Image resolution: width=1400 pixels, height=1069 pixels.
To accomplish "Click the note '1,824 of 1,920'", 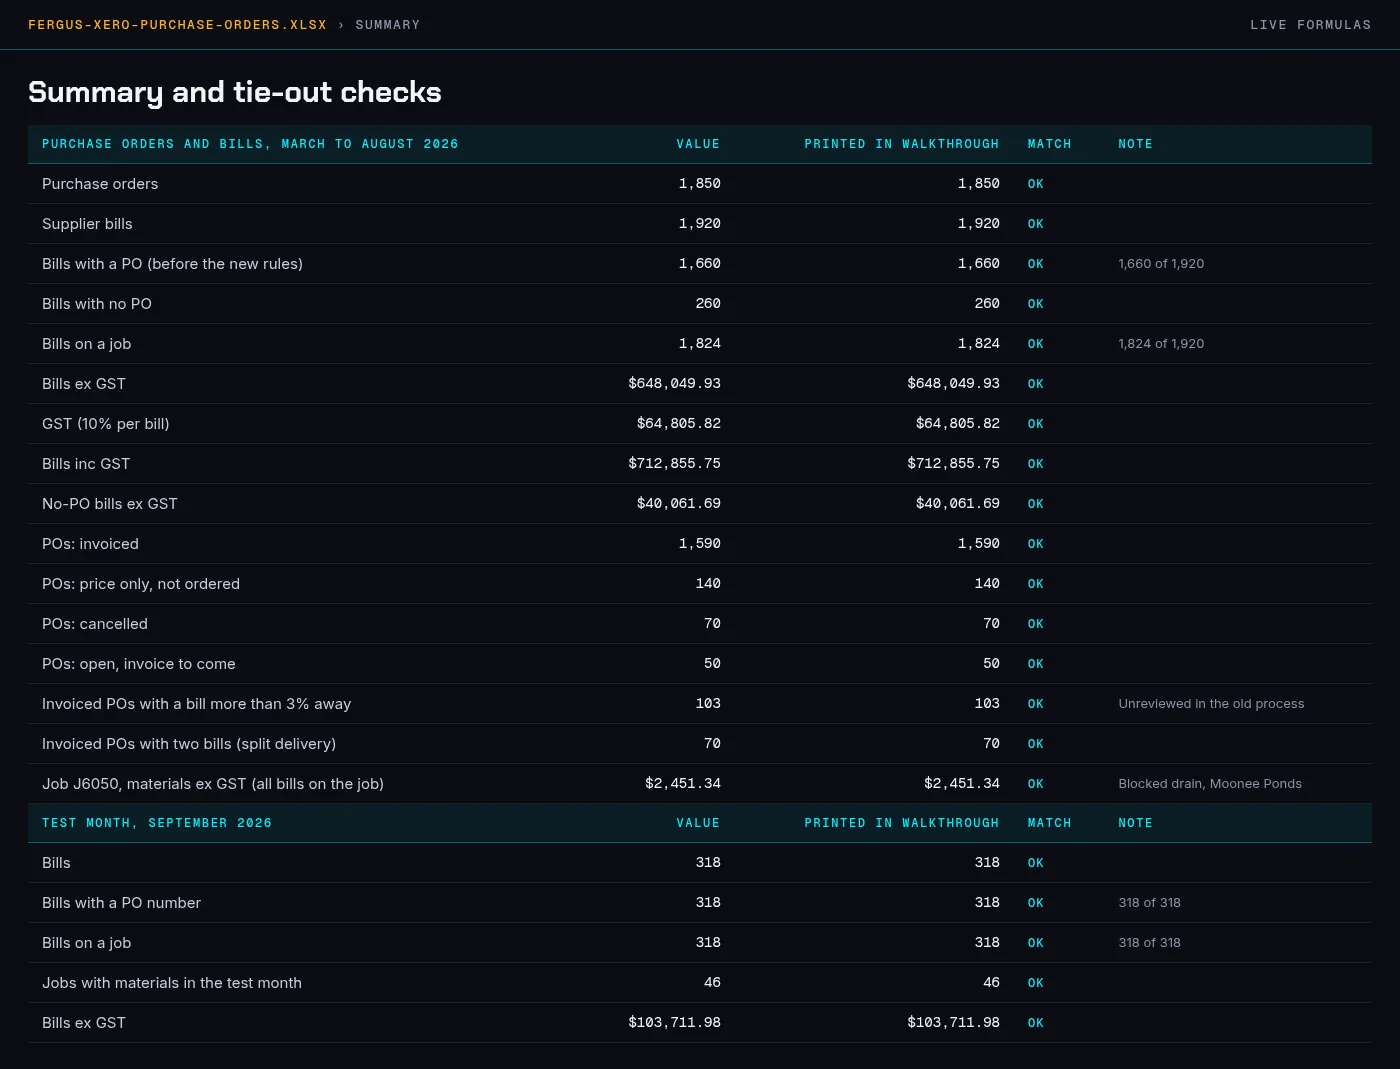I will tap(1161, 344).
